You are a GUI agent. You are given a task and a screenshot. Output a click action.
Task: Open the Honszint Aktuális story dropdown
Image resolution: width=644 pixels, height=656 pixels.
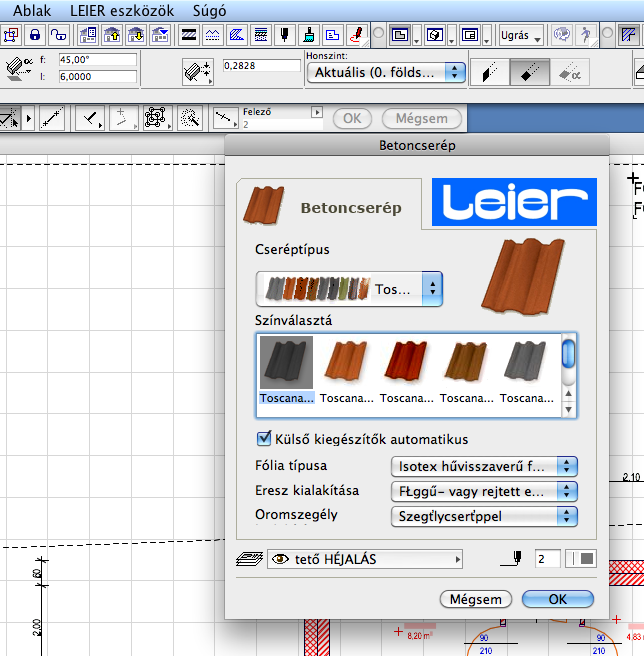coord(386,72)
